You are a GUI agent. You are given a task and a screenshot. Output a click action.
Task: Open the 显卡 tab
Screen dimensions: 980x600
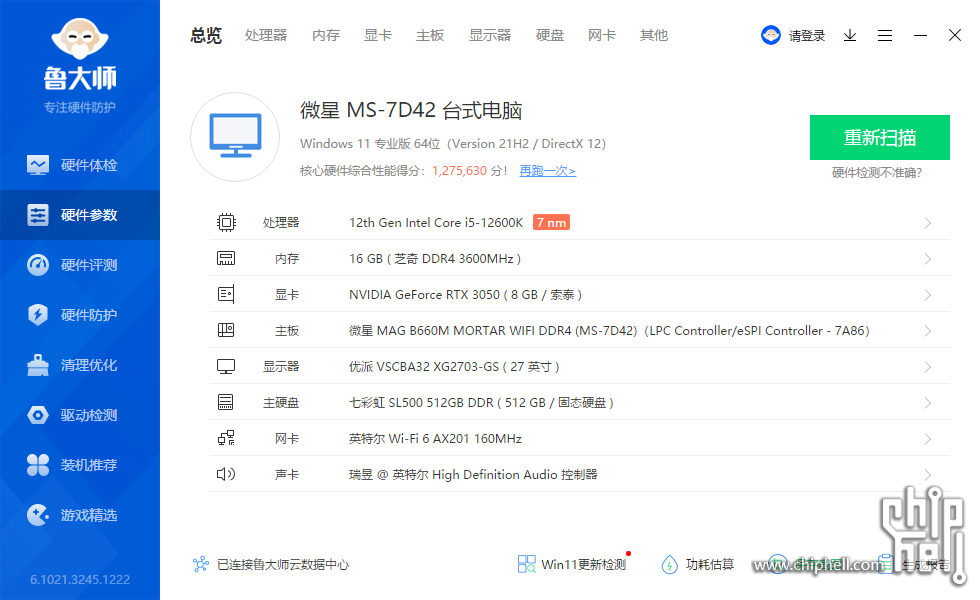click(378, 36)
